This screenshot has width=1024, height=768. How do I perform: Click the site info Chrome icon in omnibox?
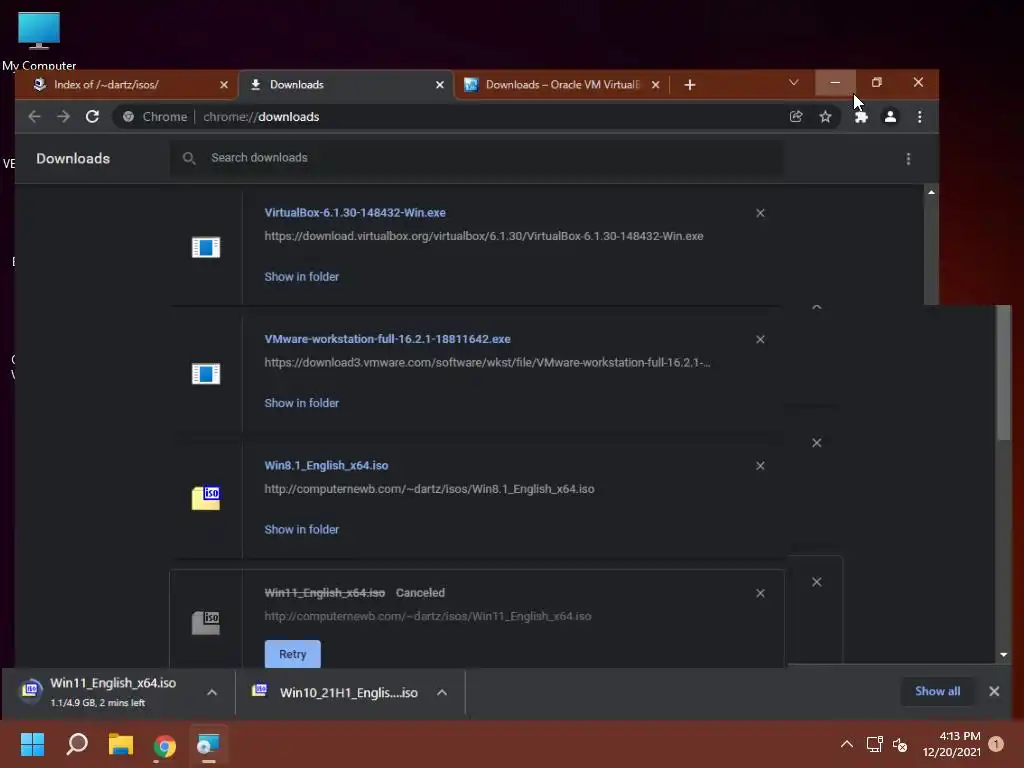click(x=129, y=116)
